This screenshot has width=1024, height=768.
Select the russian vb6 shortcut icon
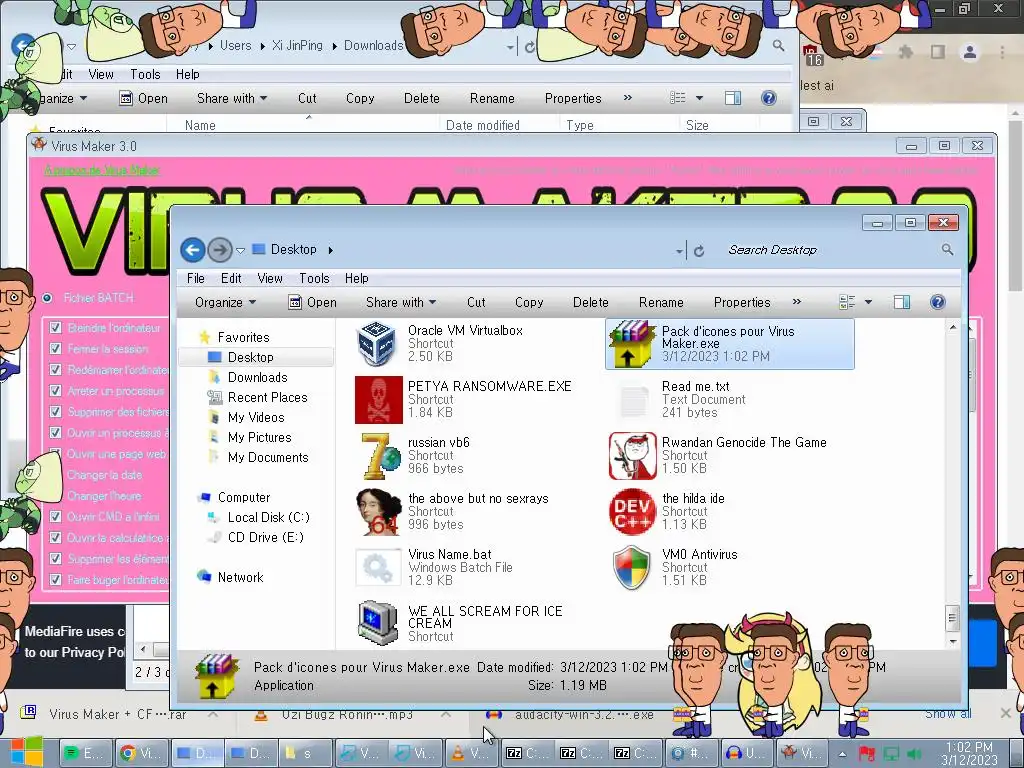tap(381, 456)
